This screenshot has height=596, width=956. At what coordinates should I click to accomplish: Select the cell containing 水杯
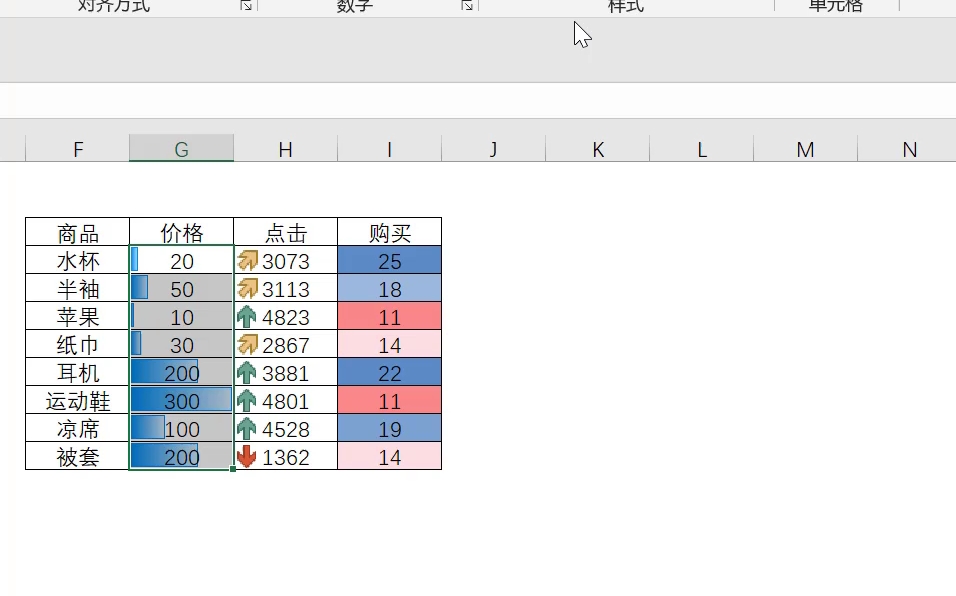[77, 261]
